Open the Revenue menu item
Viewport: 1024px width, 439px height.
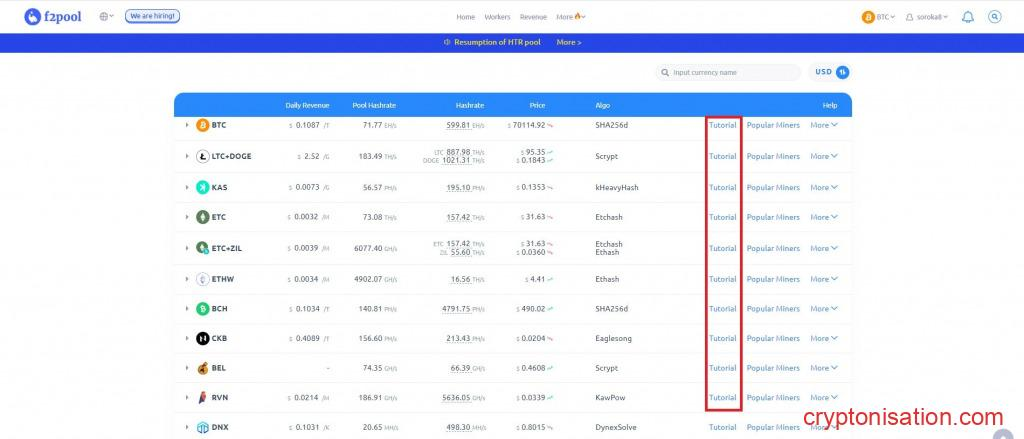pyautogui.click(x=533, y=17)
